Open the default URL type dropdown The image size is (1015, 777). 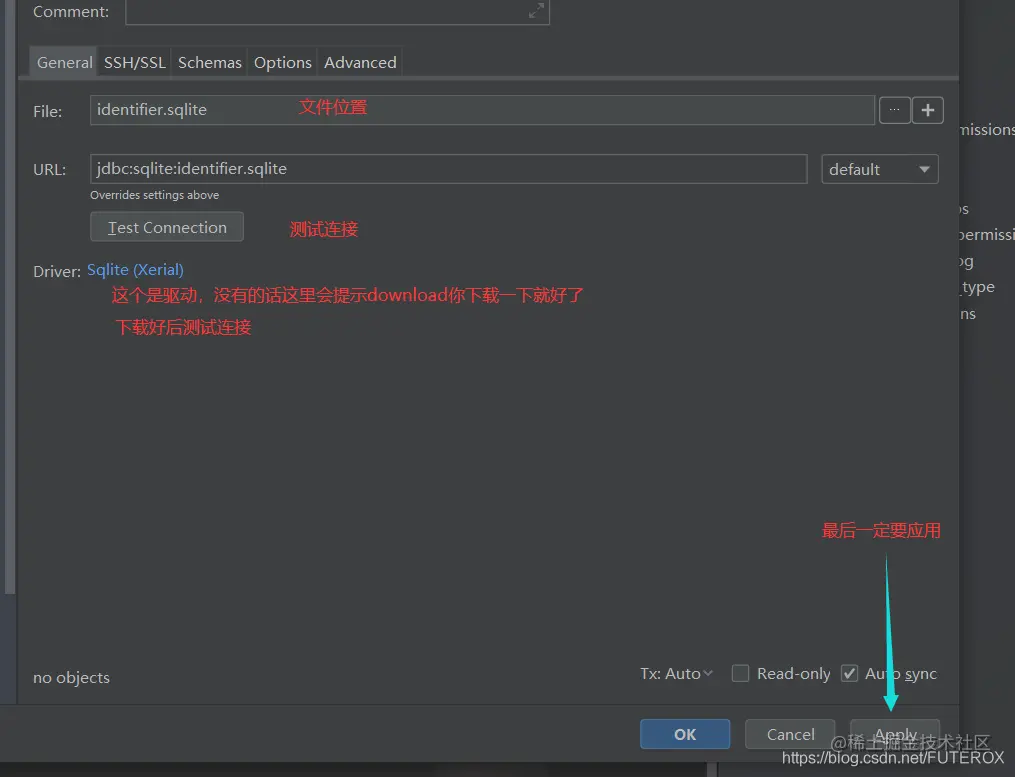880,169
